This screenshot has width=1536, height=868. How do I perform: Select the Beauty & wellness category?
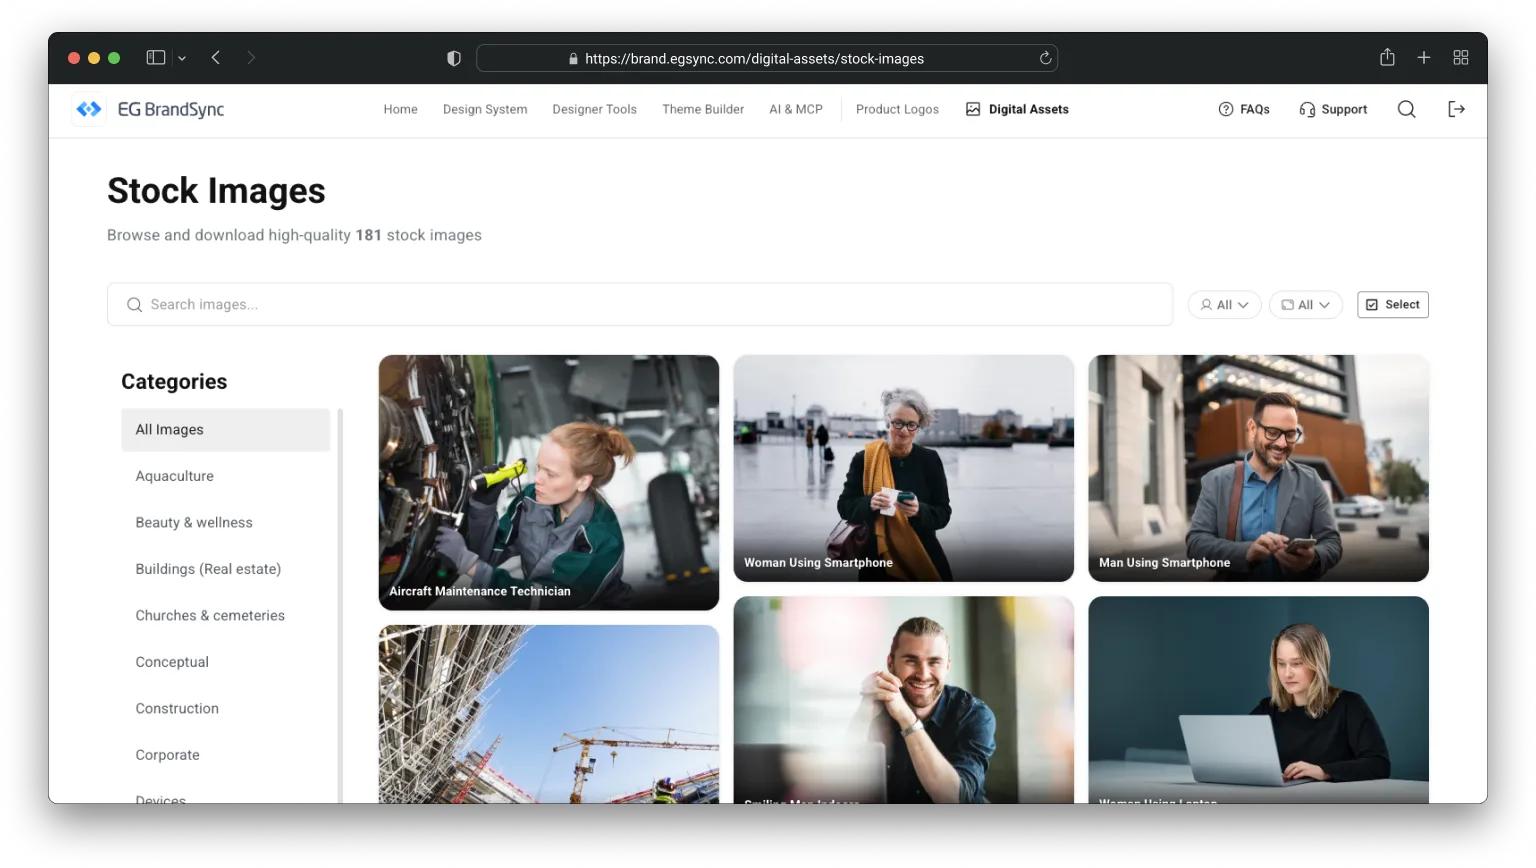click(226, 522)
